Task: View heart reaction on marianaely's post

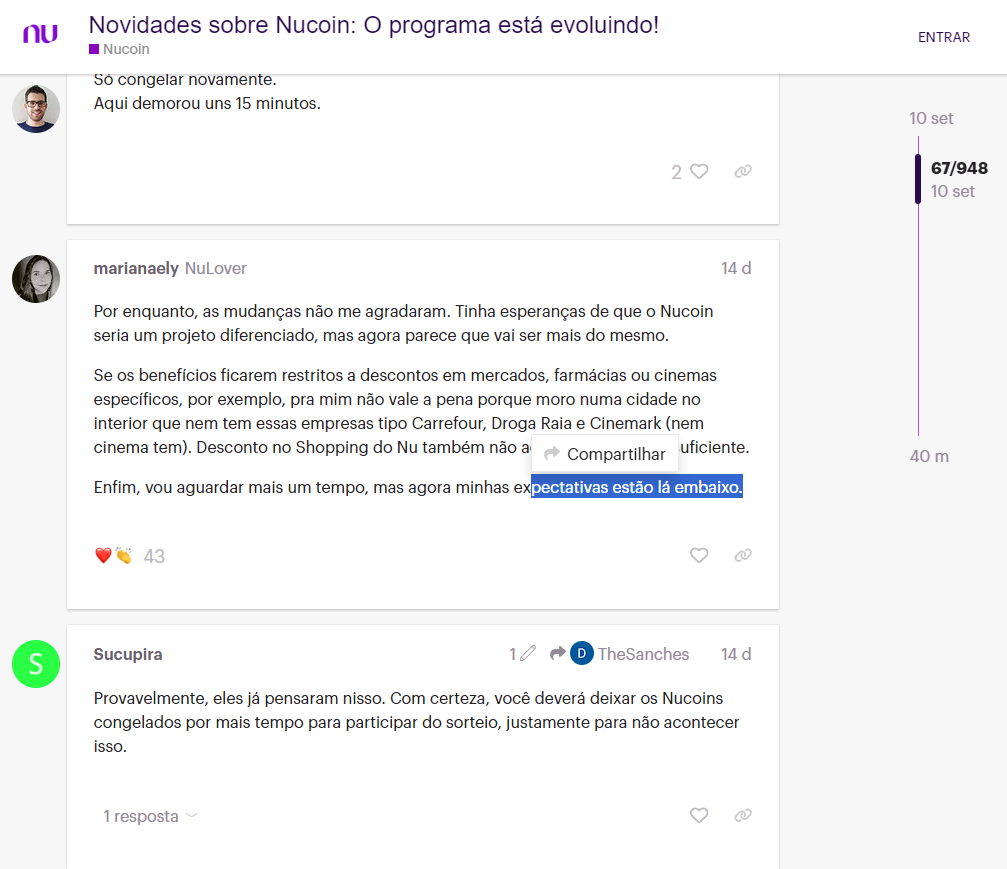Action: [x=103, y=556]
